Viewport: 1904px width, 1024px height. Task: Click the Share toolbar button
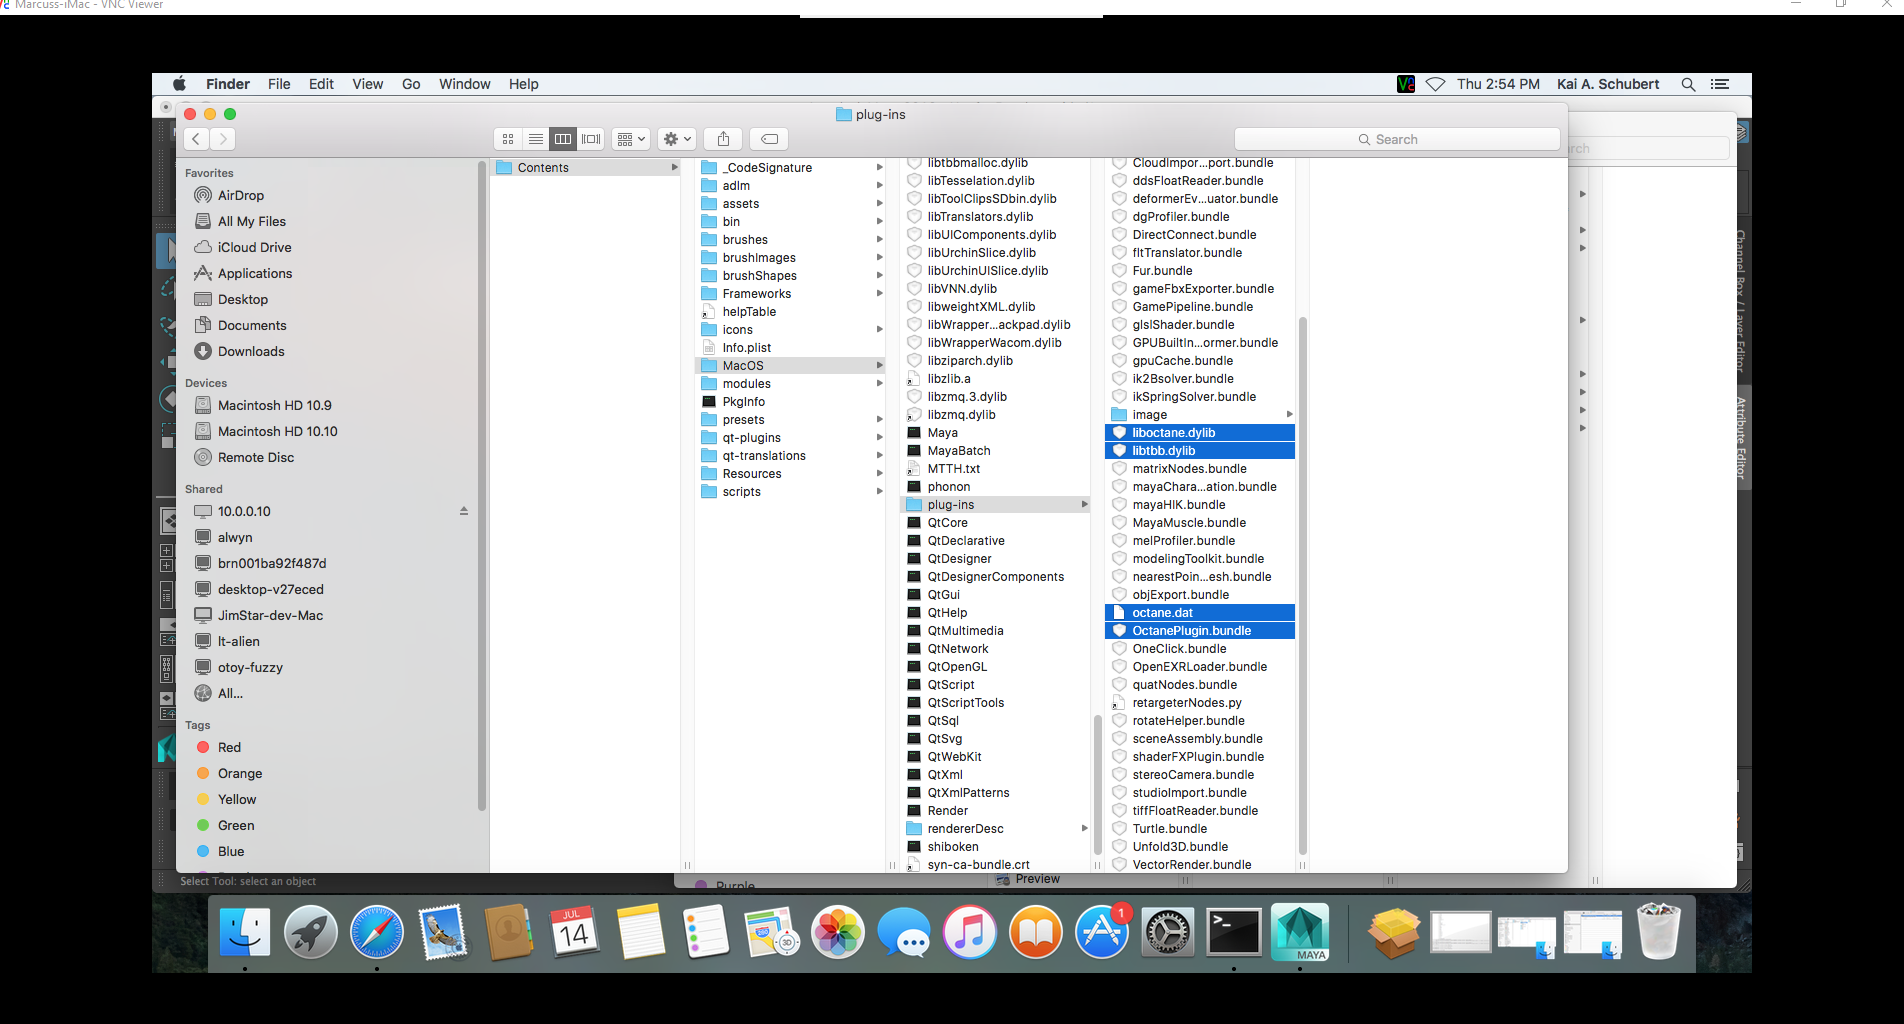[x=723, y=139]
